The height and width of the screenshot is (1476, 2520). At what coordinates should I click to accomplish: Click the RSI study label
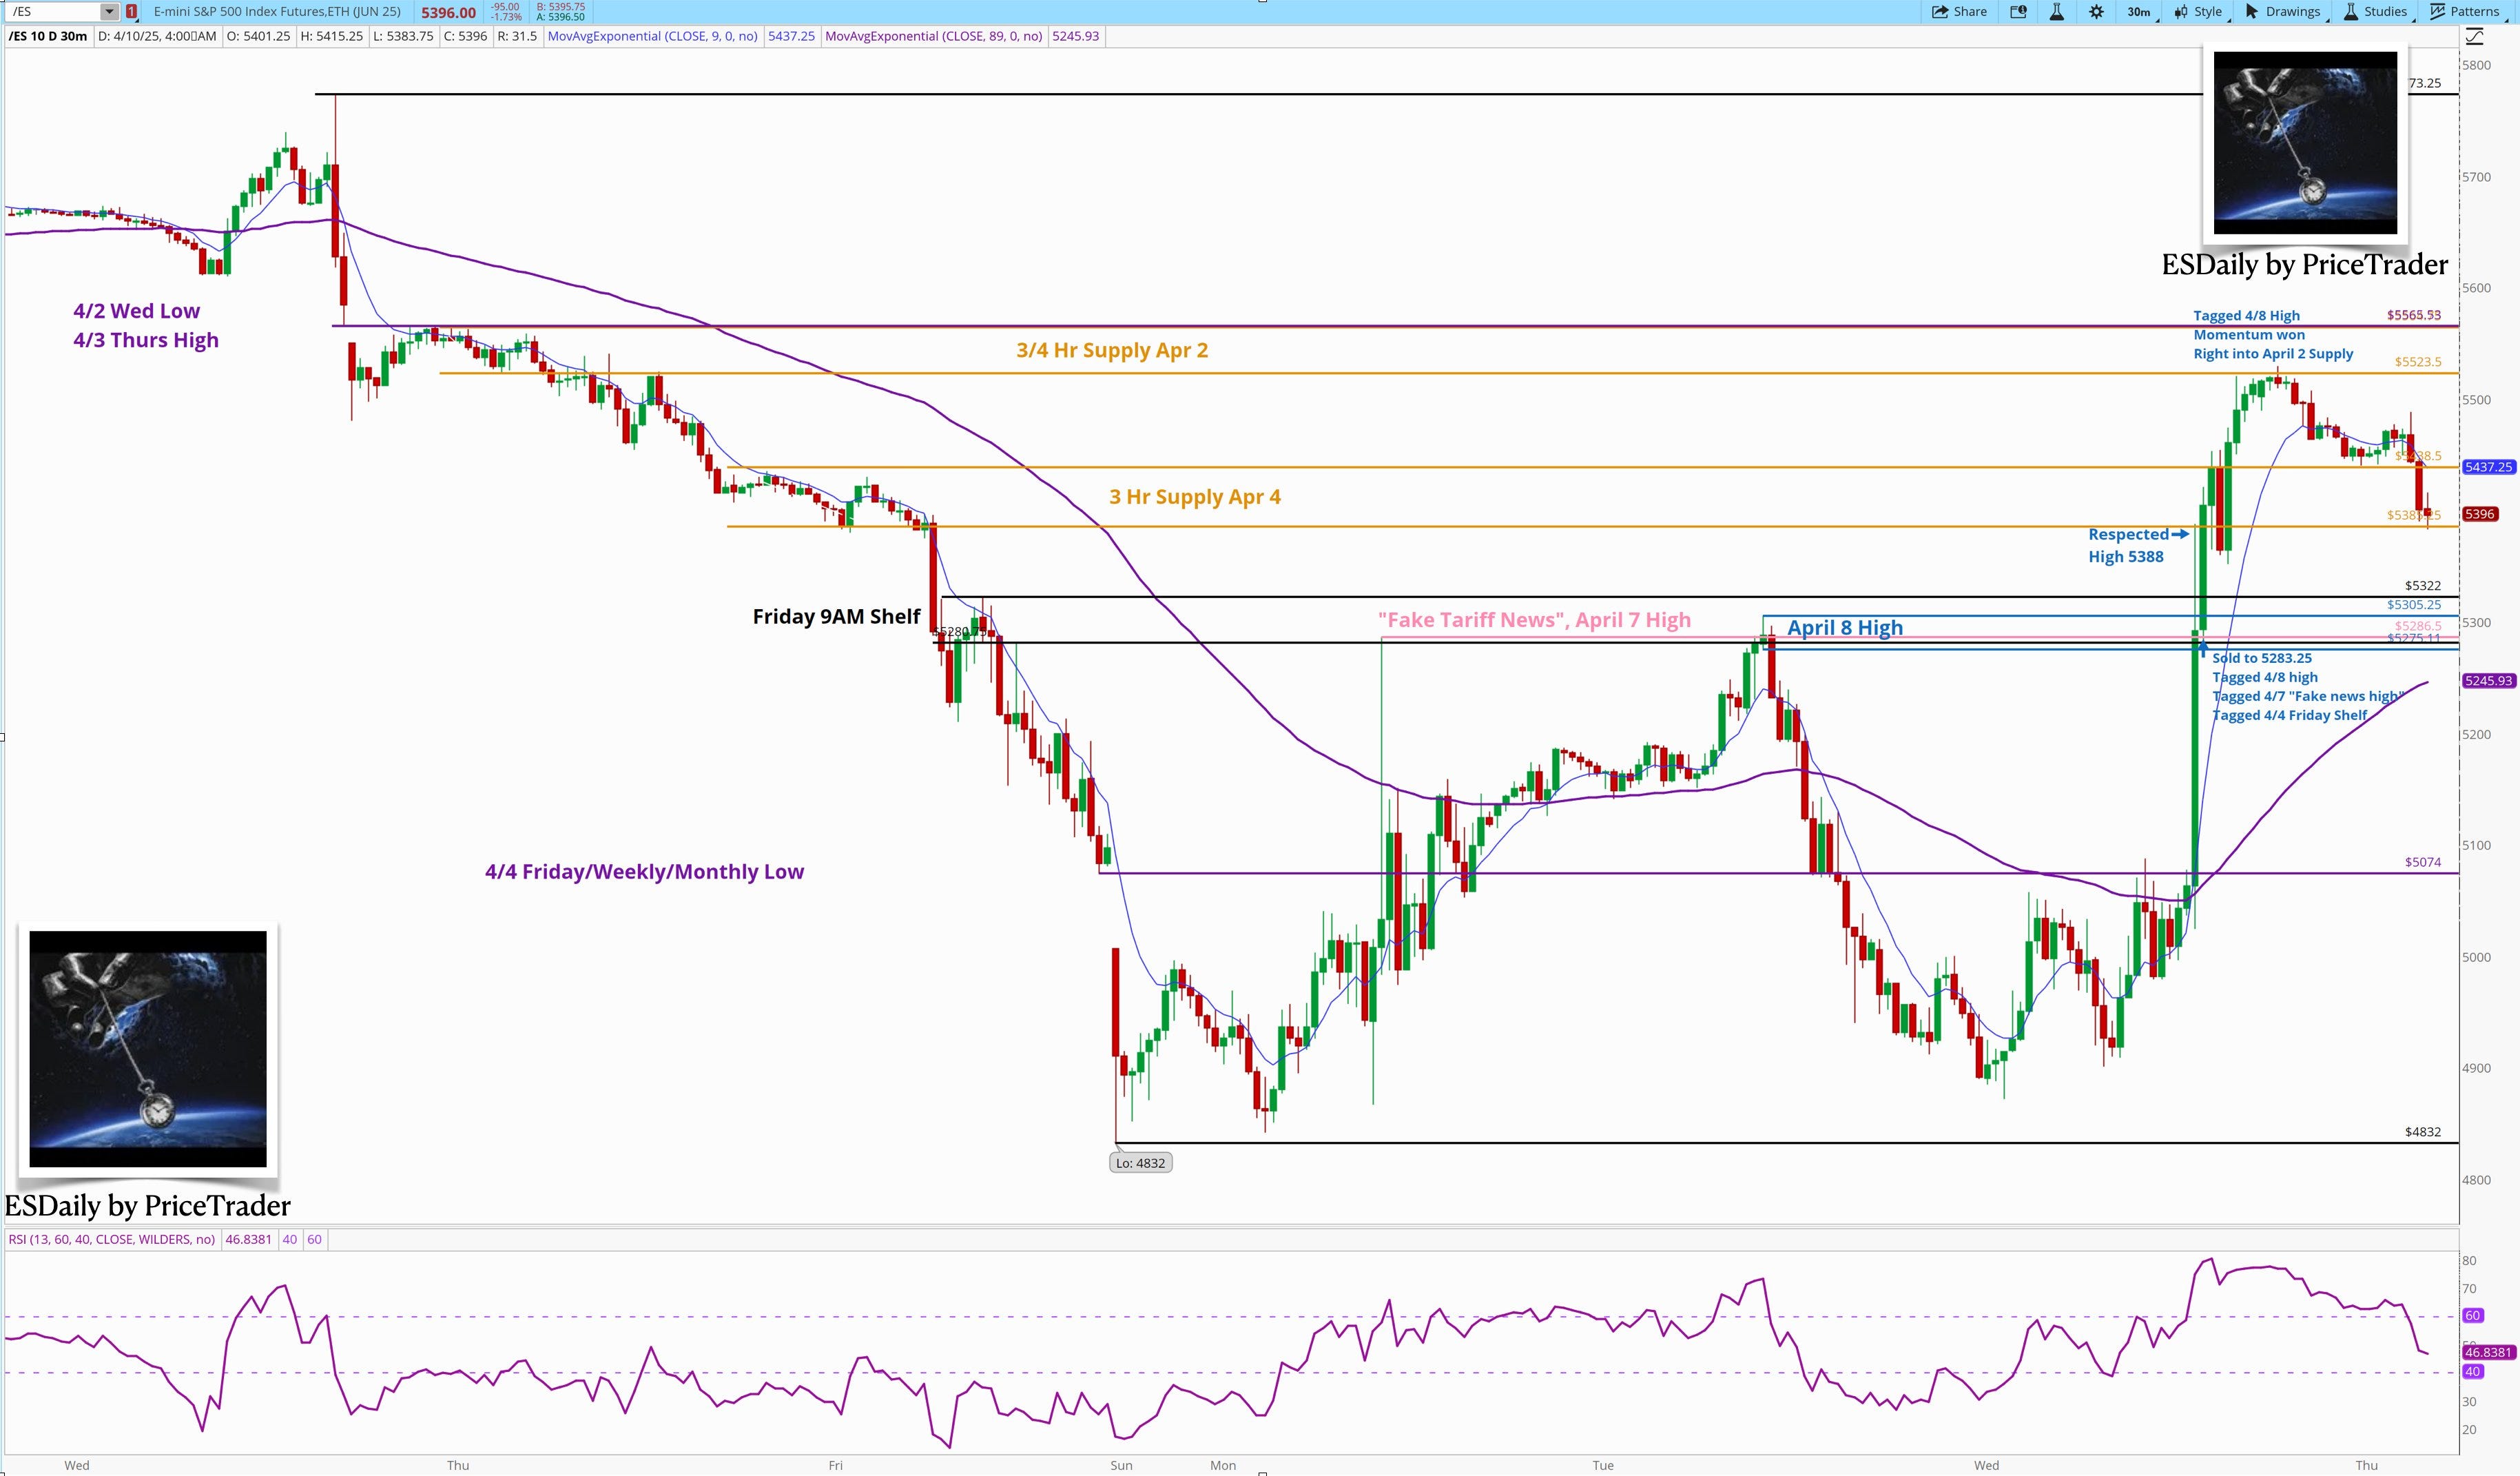[x=111, y=1239]
